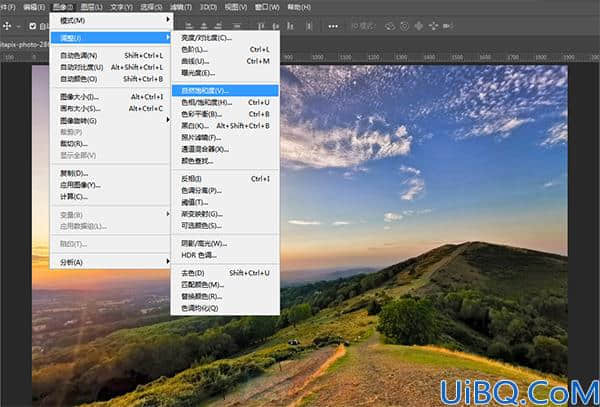Apply 色调均化(Q) from the adjustments submenu

click(x=225, y=308)
